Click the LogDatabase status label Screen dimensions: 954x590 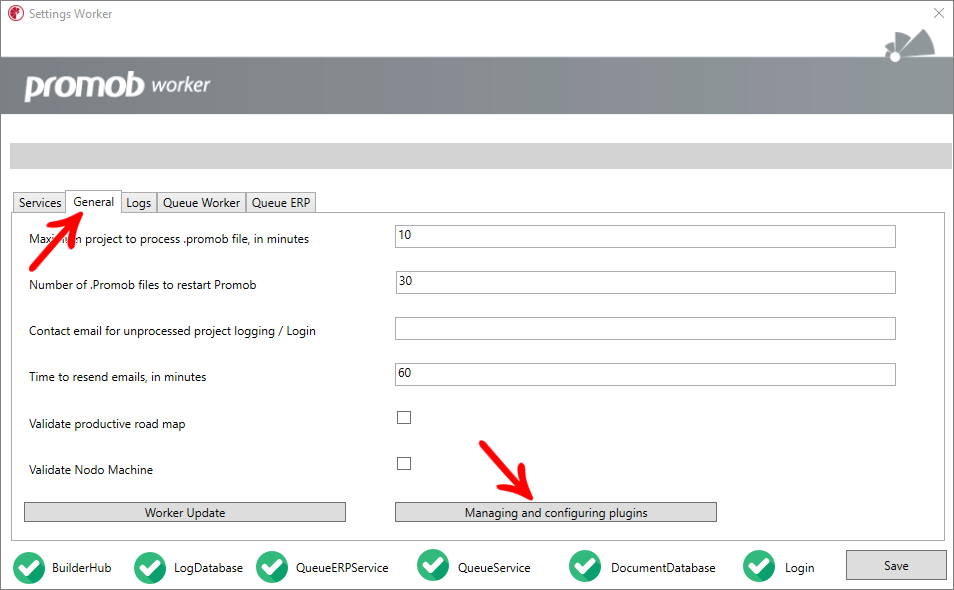coord(208,567)
